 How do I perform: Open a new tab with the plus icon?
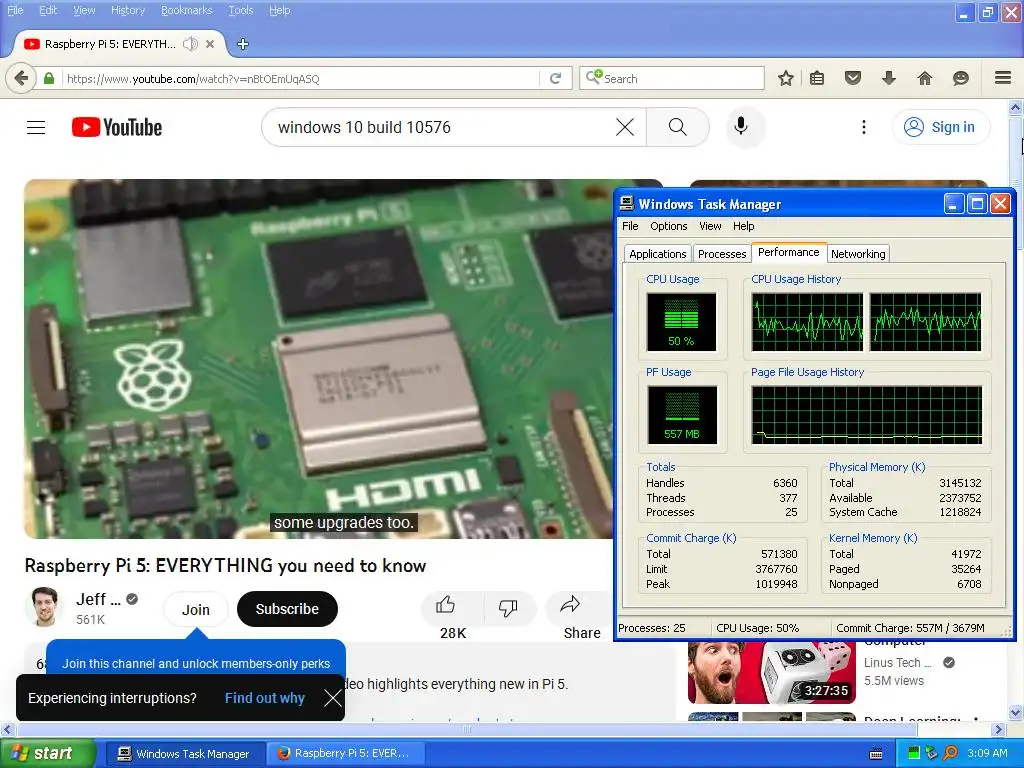[x=242, y=44]
